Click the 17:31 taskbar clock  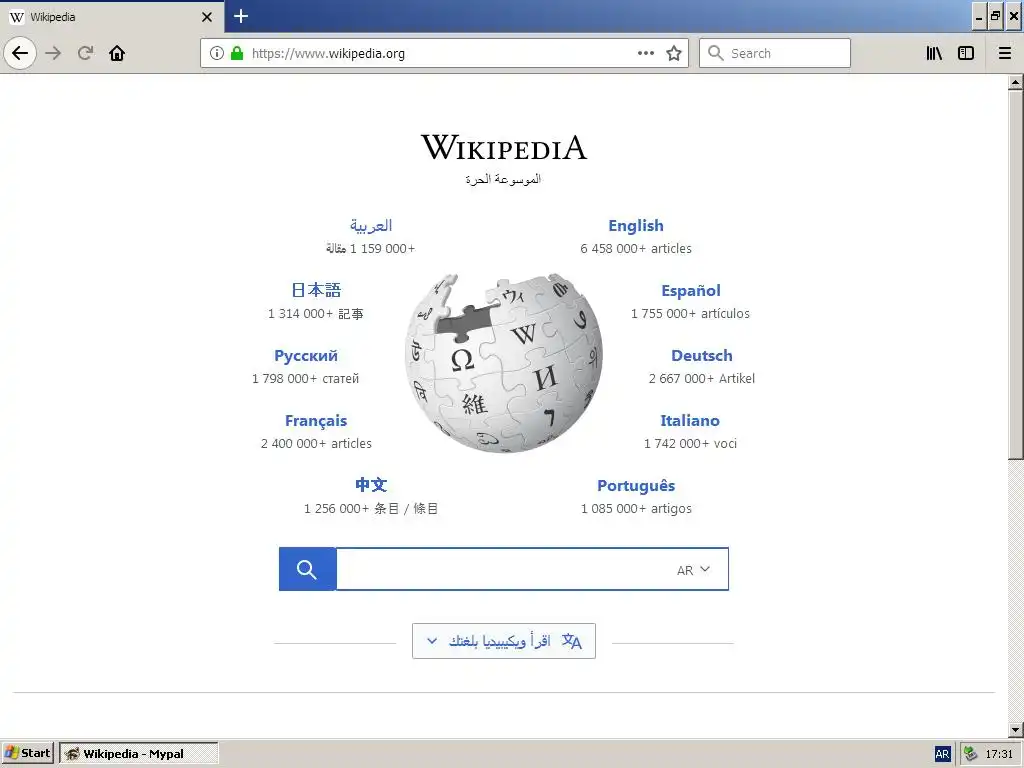[x=999, y=754]
